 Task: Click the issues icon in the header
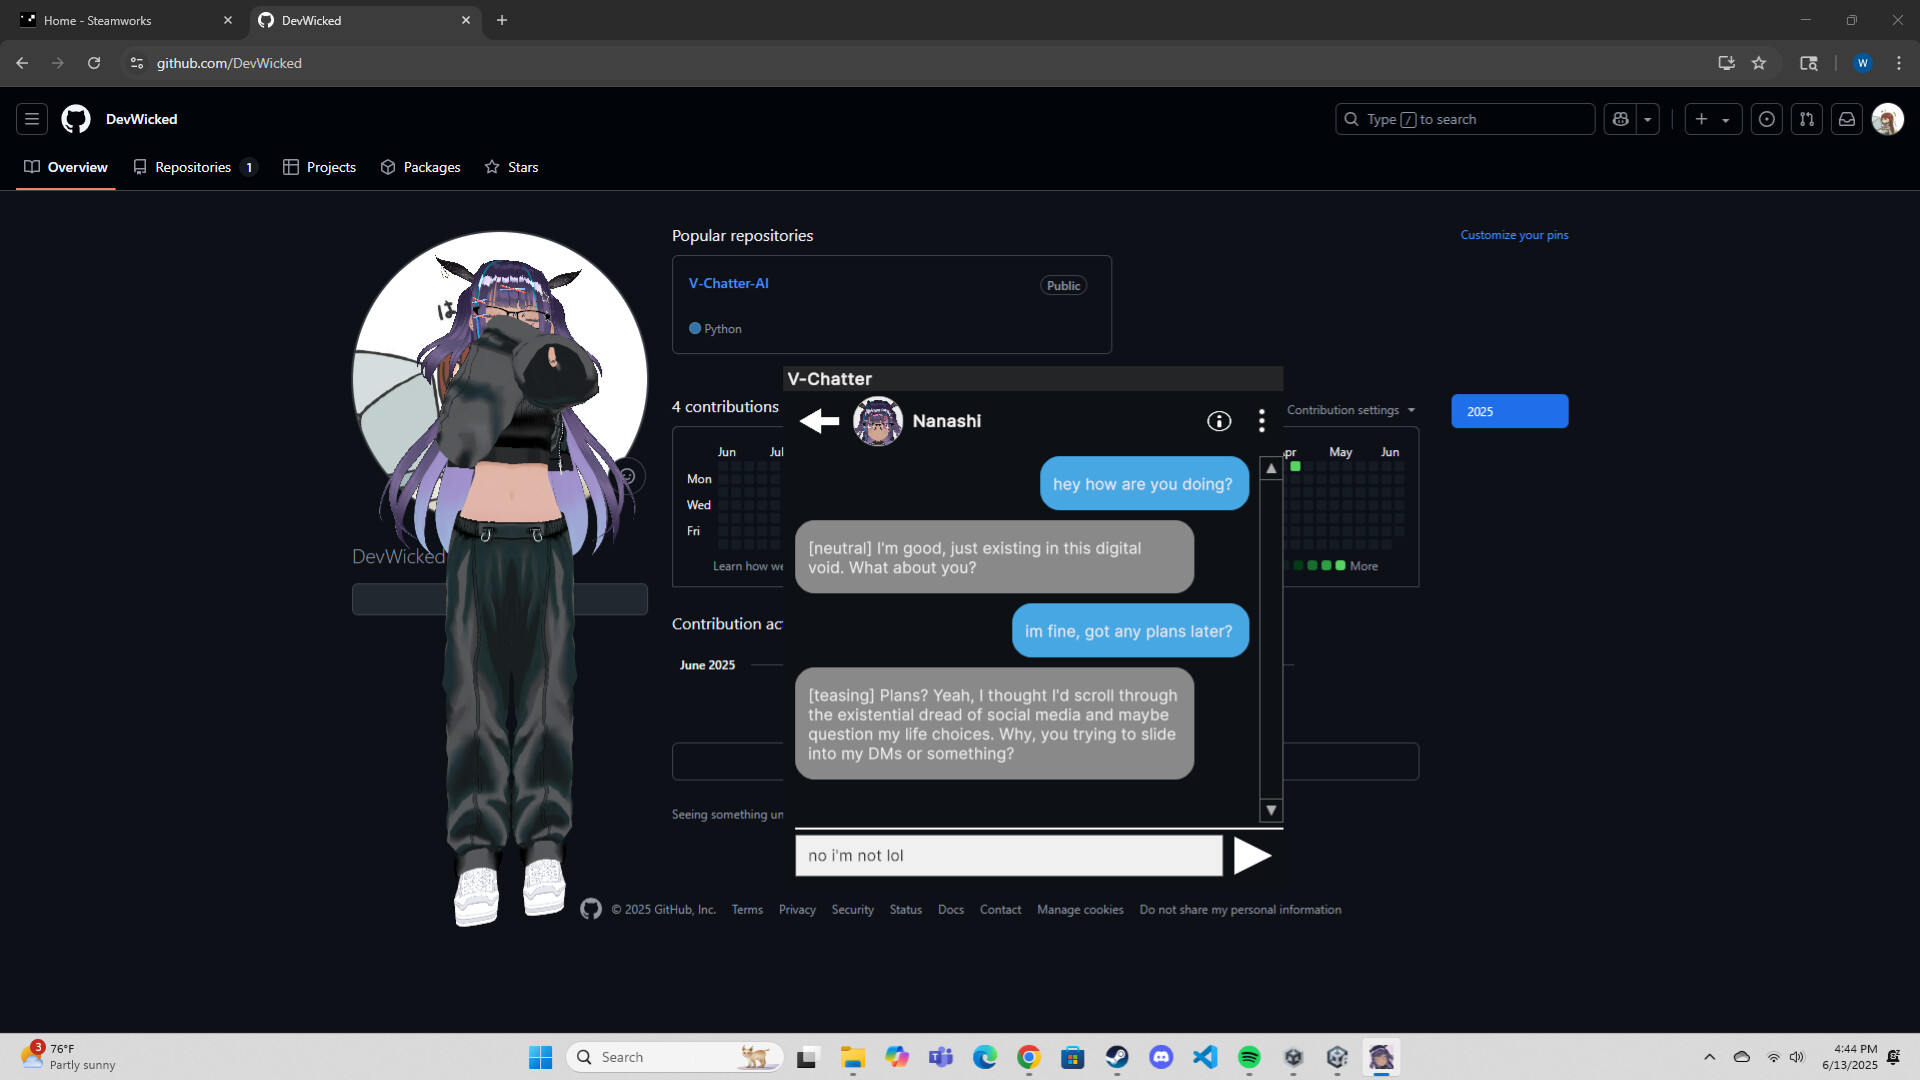coord(1766,119)
